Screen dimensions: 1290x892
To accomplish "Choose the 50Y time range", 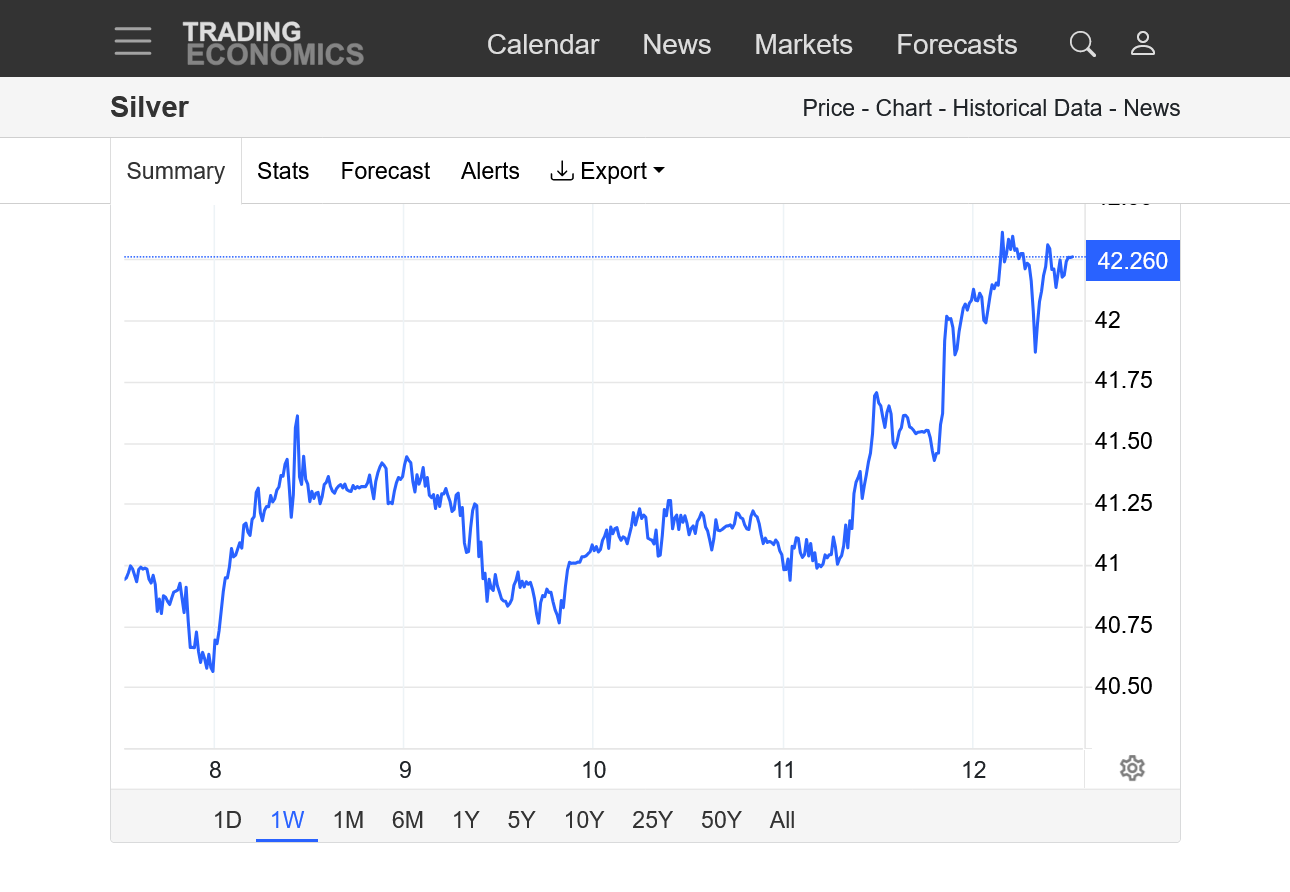I will tap(720, 820).
